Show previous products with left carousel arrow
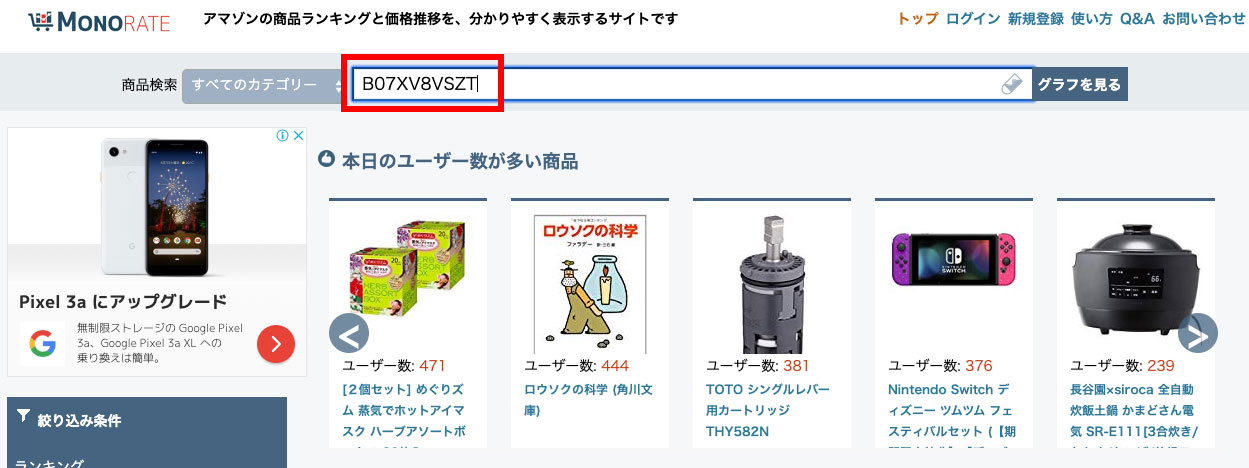1249x468 pixels. (349, 332)
